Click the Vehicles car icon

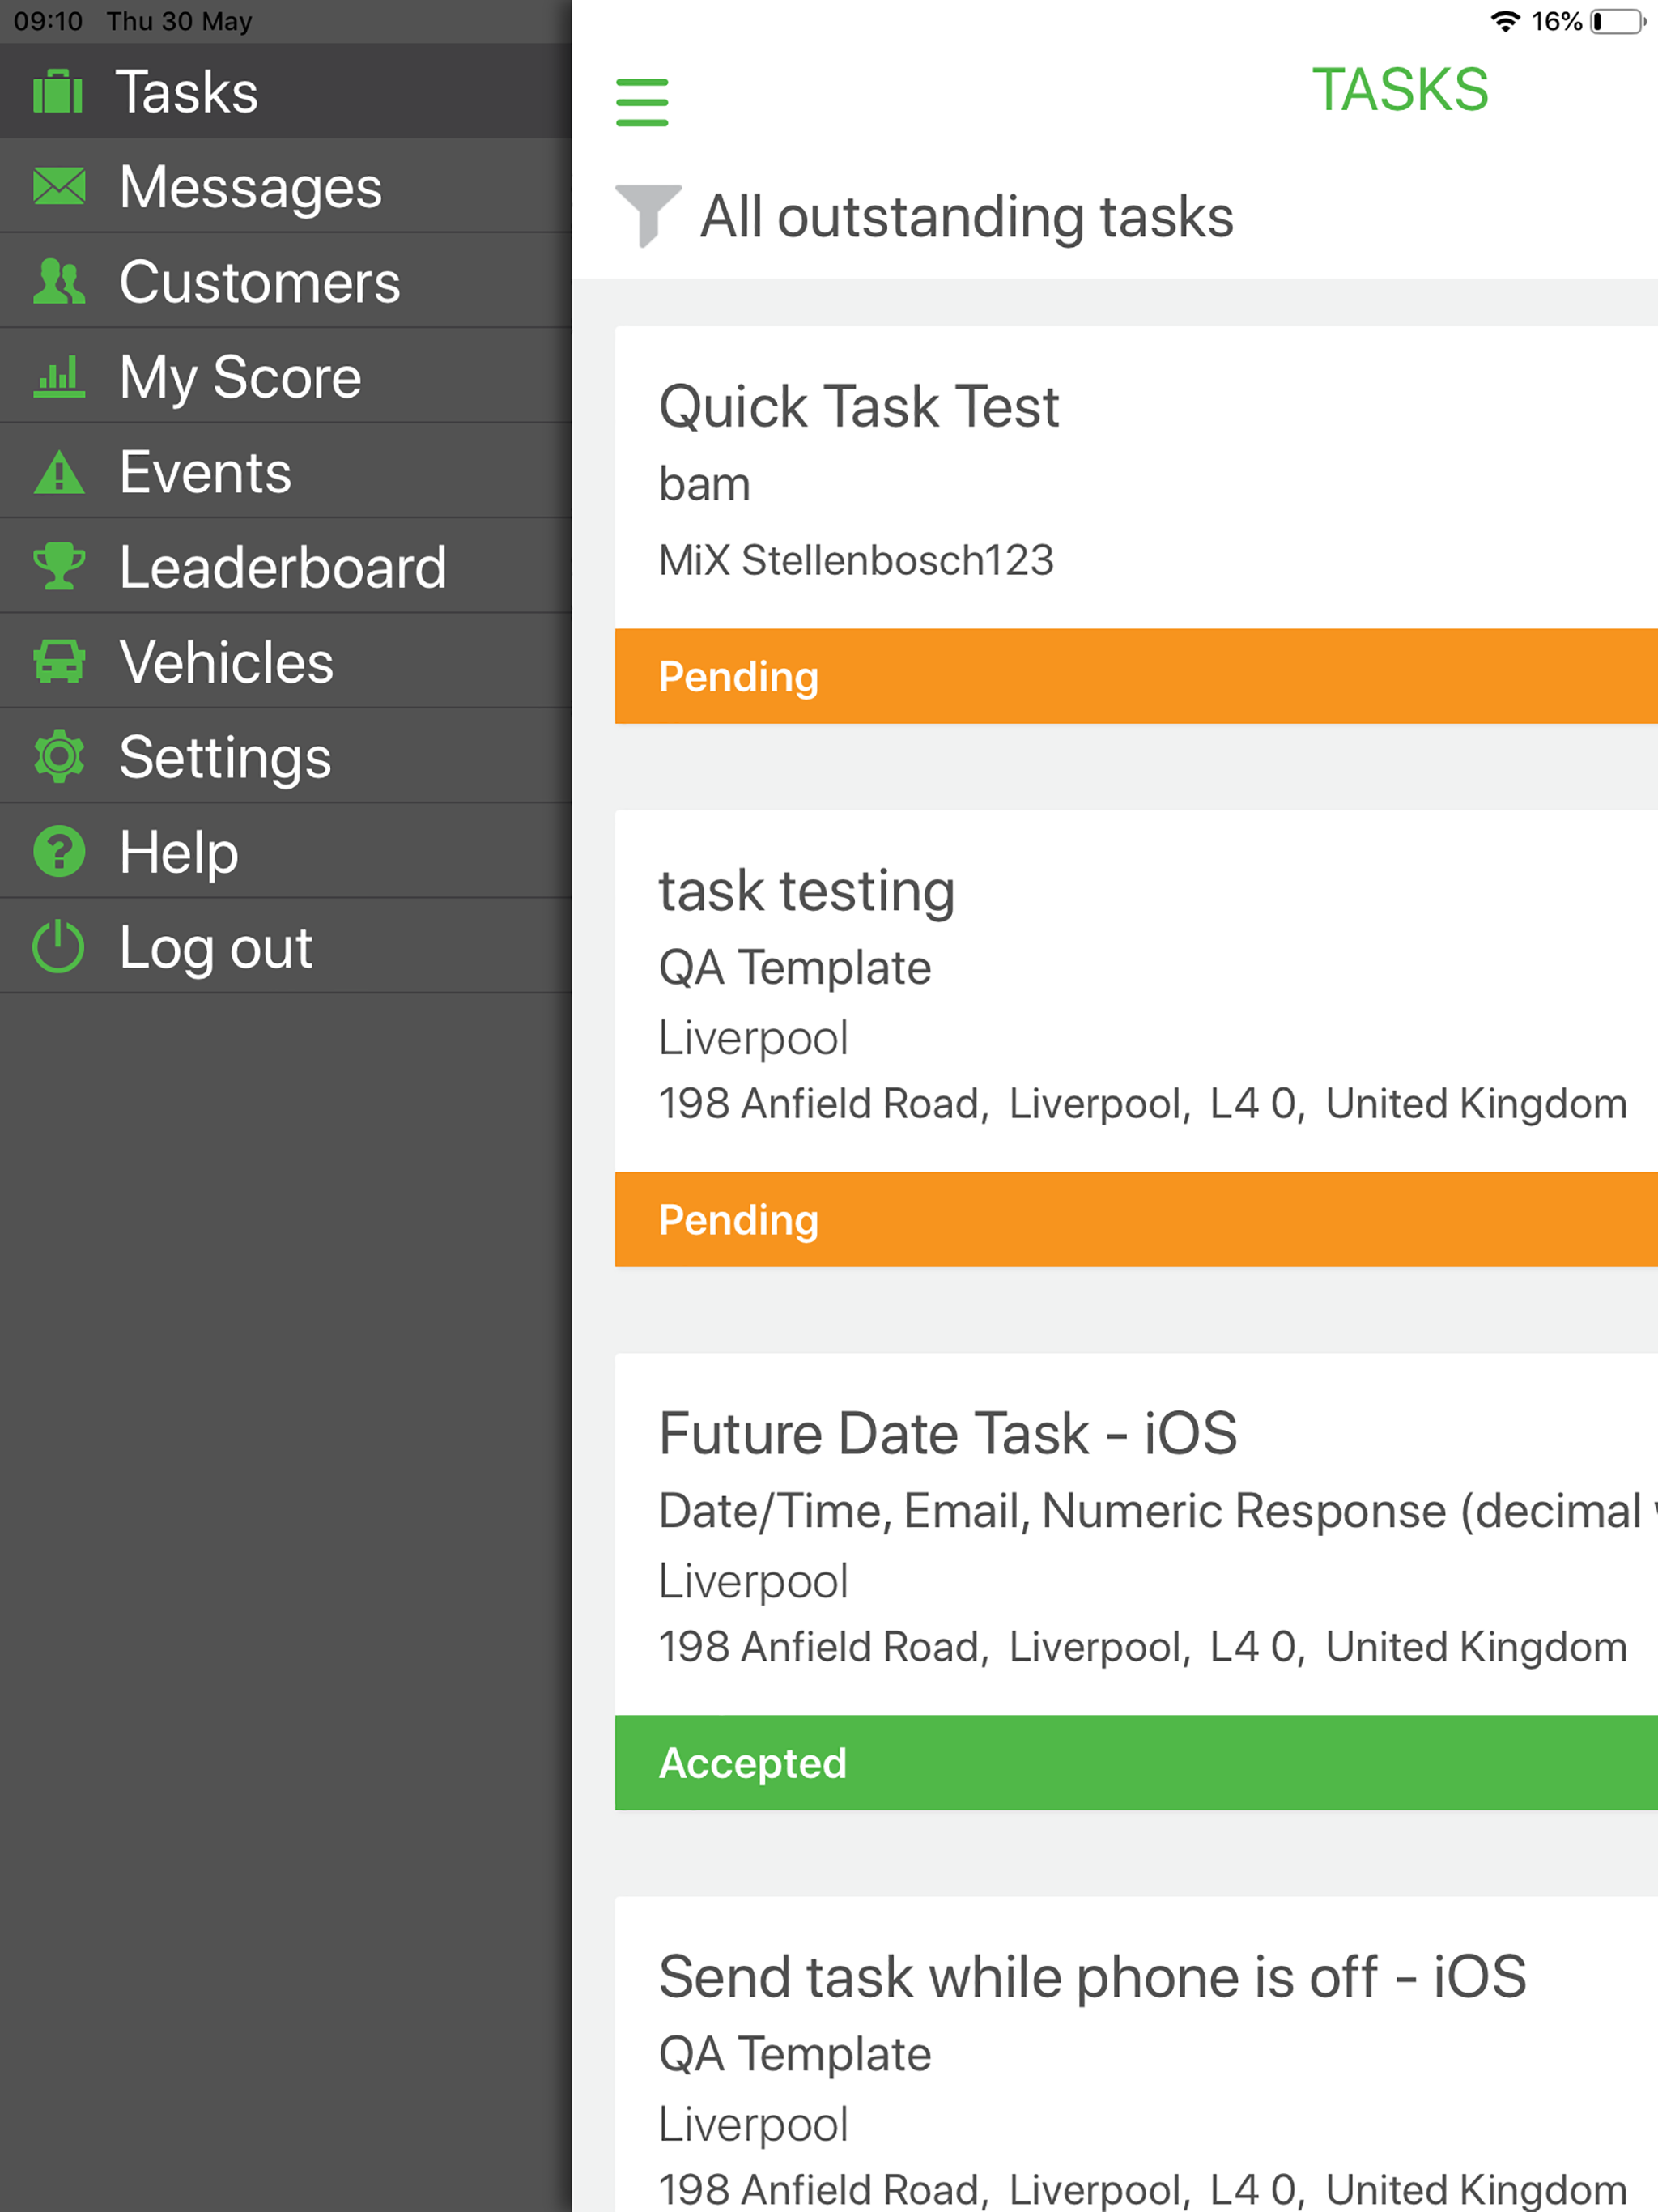59,661
